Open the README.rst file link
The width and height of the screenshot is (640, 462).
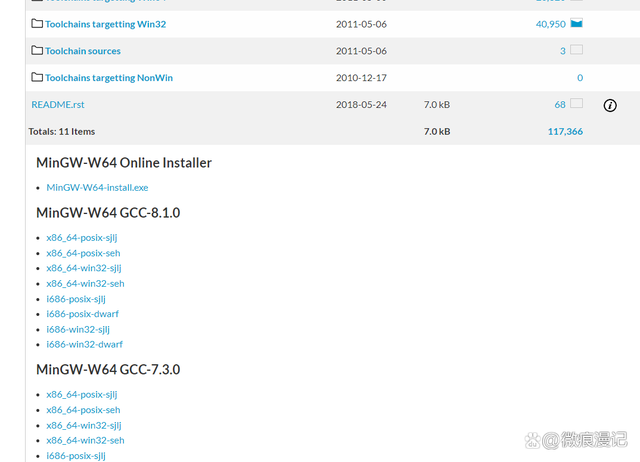[58, 104]
